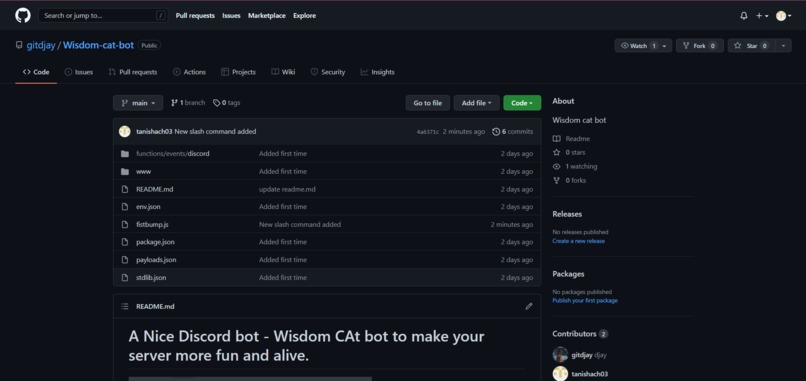Click the folder icon for functions/events/discord
This screenshot has height=381, width=806.
[124, 154]
